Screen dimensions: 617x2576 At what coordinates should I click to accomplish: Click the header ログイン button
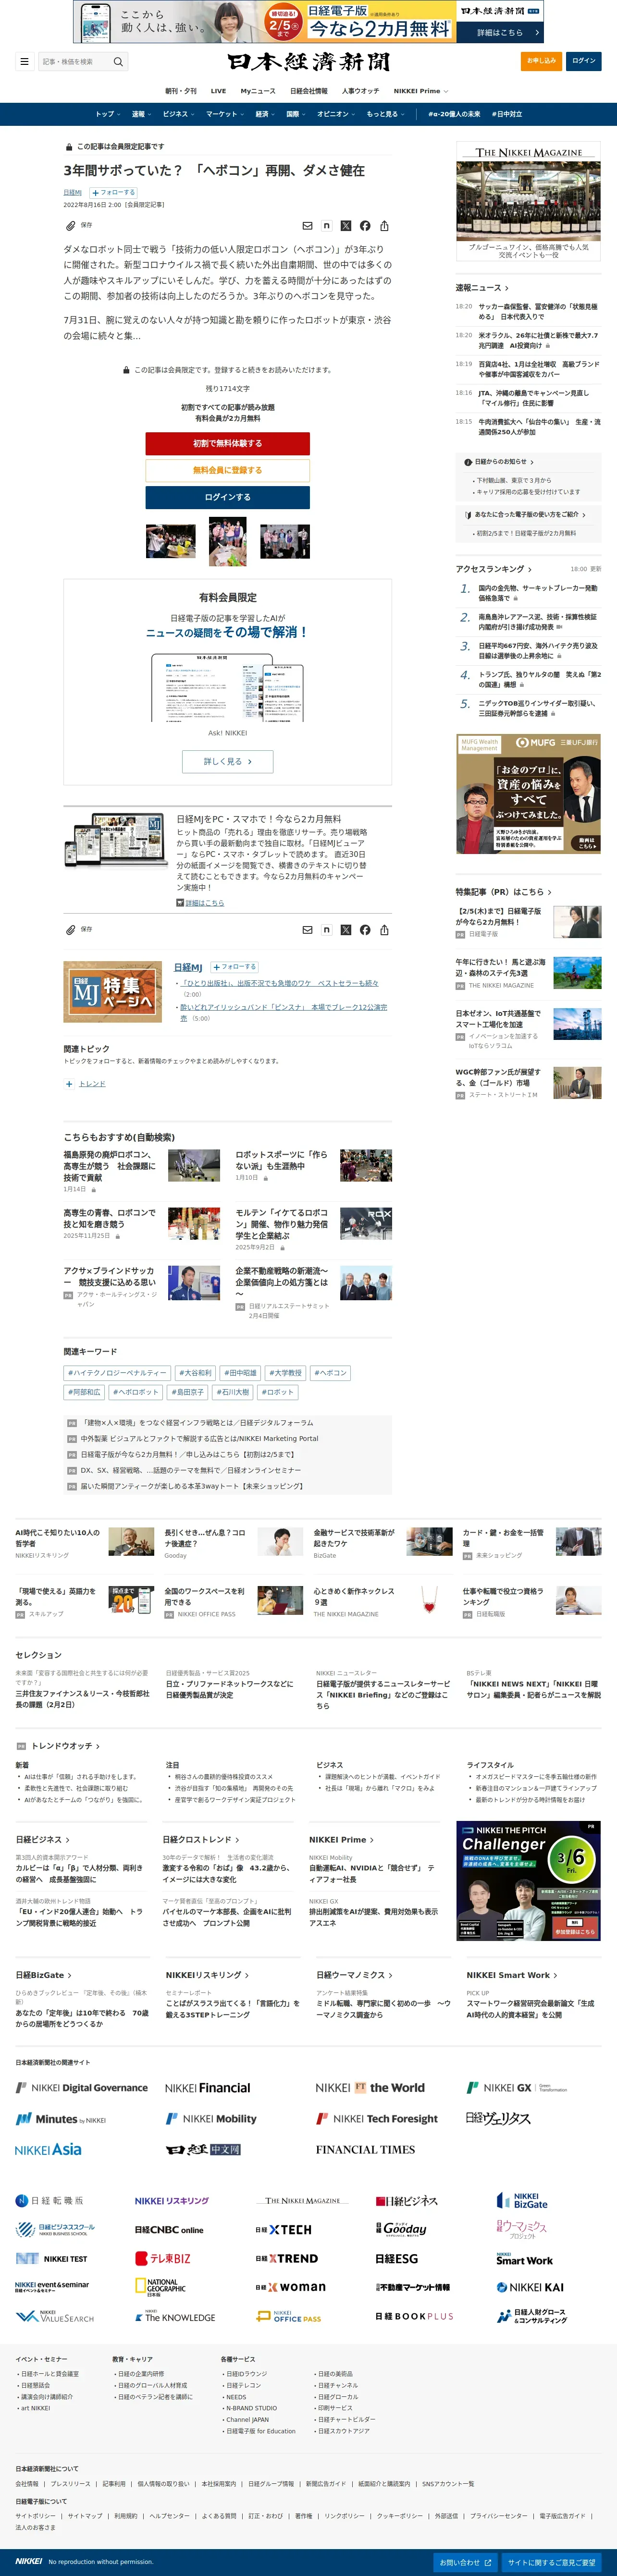(584, 61)
